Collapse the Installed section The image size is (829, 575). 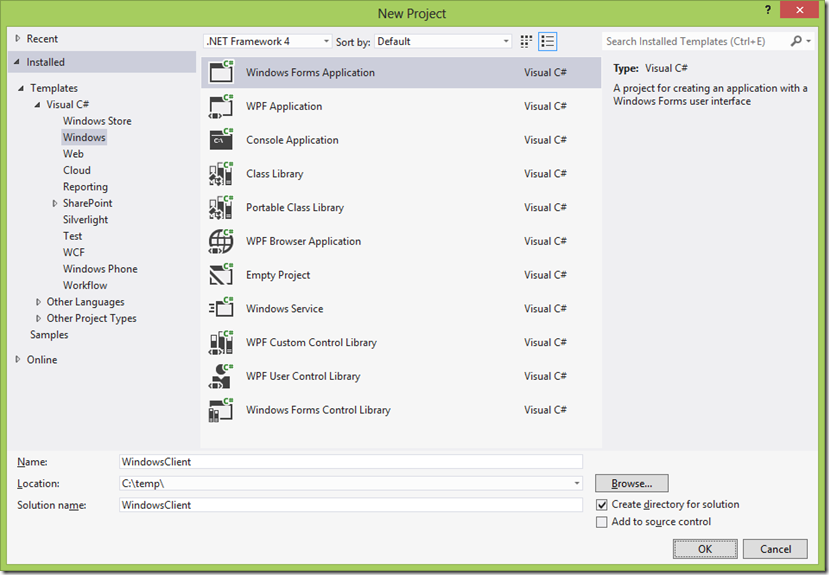pyautogui.click(x=17, y=62)
